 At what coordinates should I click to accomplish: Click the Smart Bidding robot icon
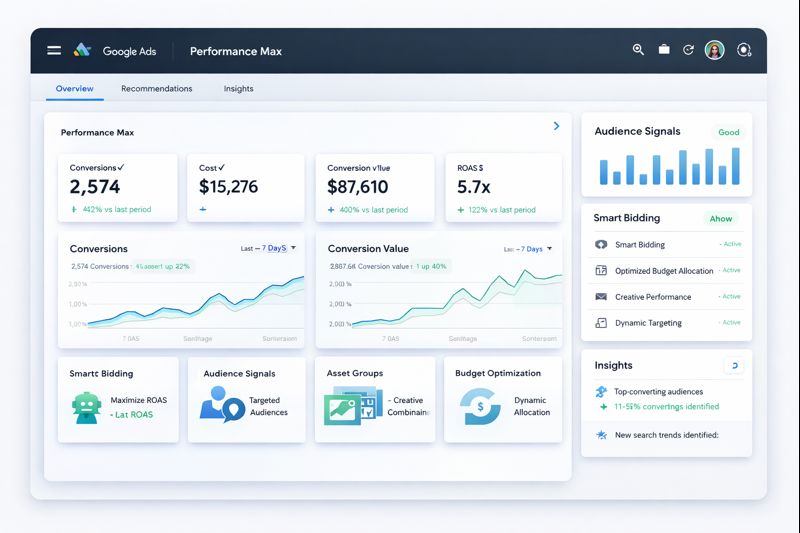coord(86,408)
